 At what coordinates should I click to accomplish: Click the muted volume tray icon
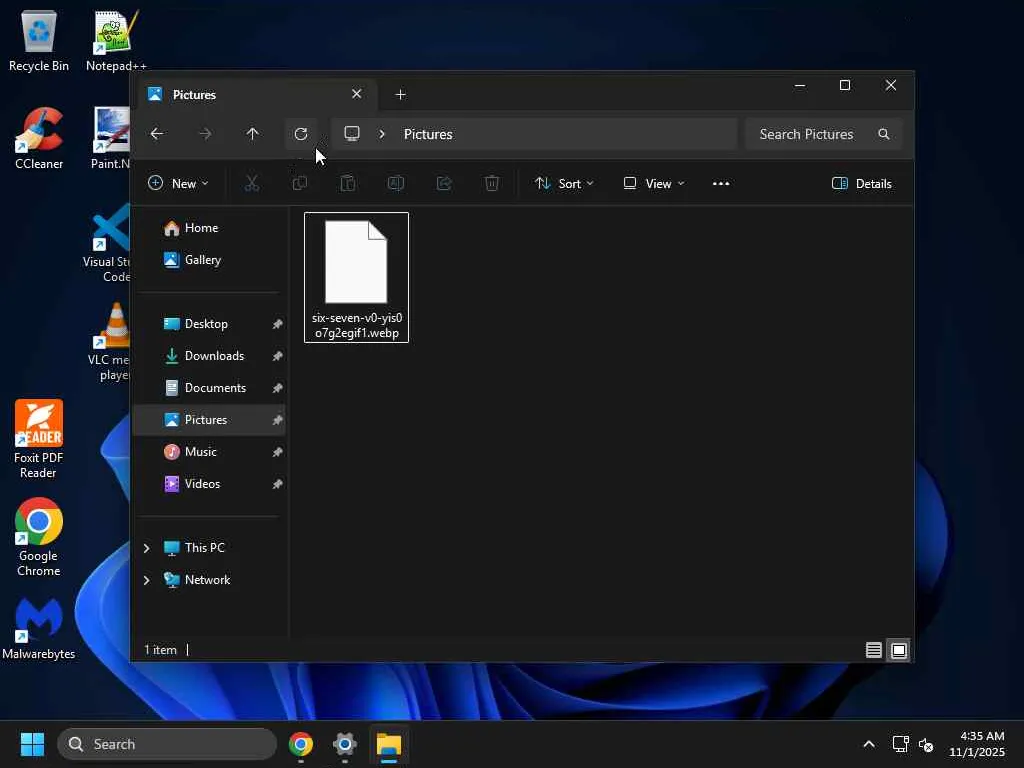926,744
